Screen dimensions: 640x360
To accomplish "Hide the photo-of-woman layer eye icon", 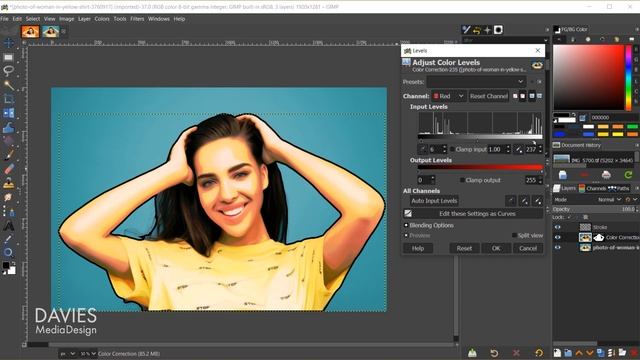I will [558, 247].
